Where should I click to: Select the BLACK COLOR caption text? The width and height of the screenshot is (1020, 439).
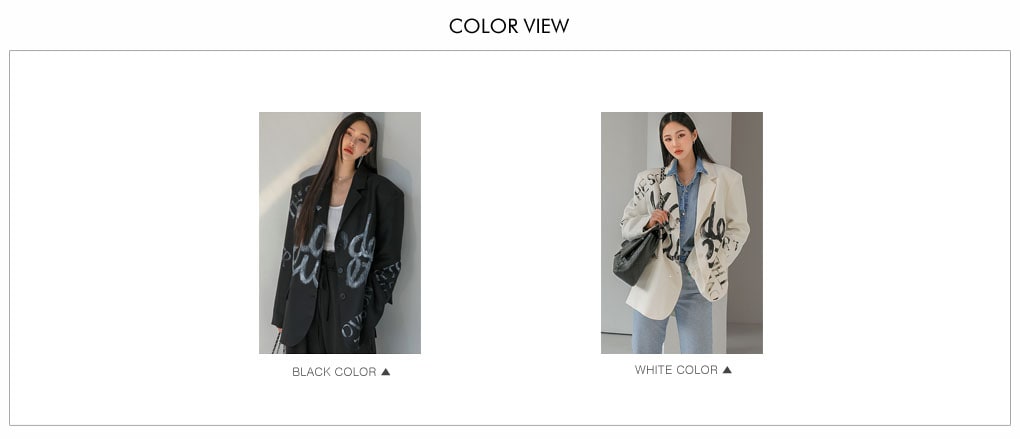[x=334, y=372]
